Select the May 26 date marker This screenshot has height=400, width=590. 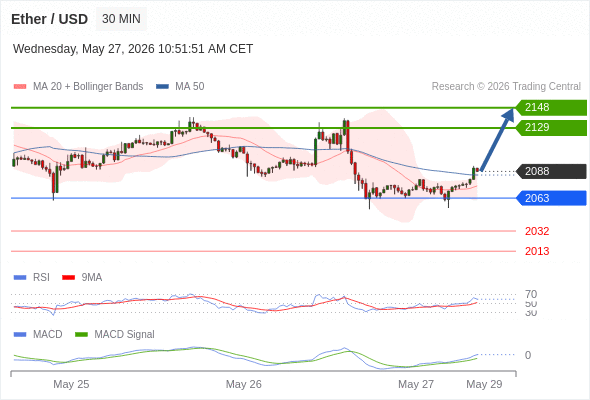click(x=243, y=384)
